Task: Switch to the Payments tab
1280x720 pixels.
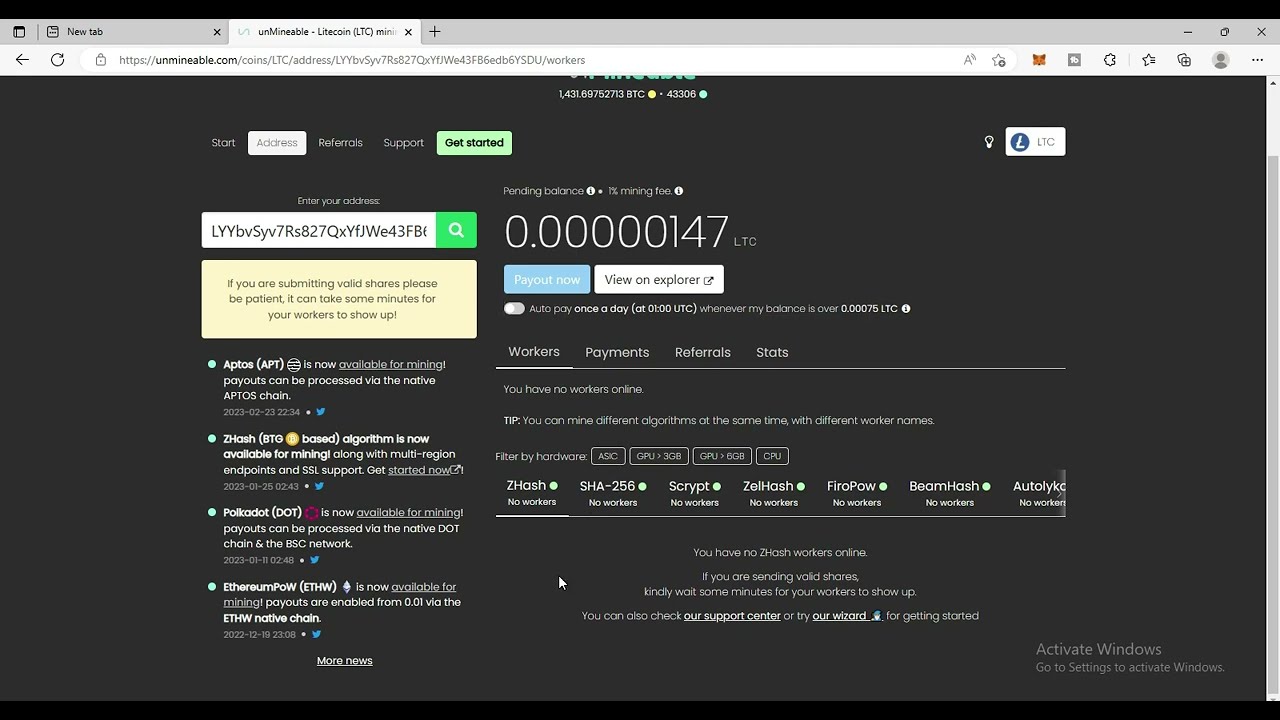Action: point(617,352)
